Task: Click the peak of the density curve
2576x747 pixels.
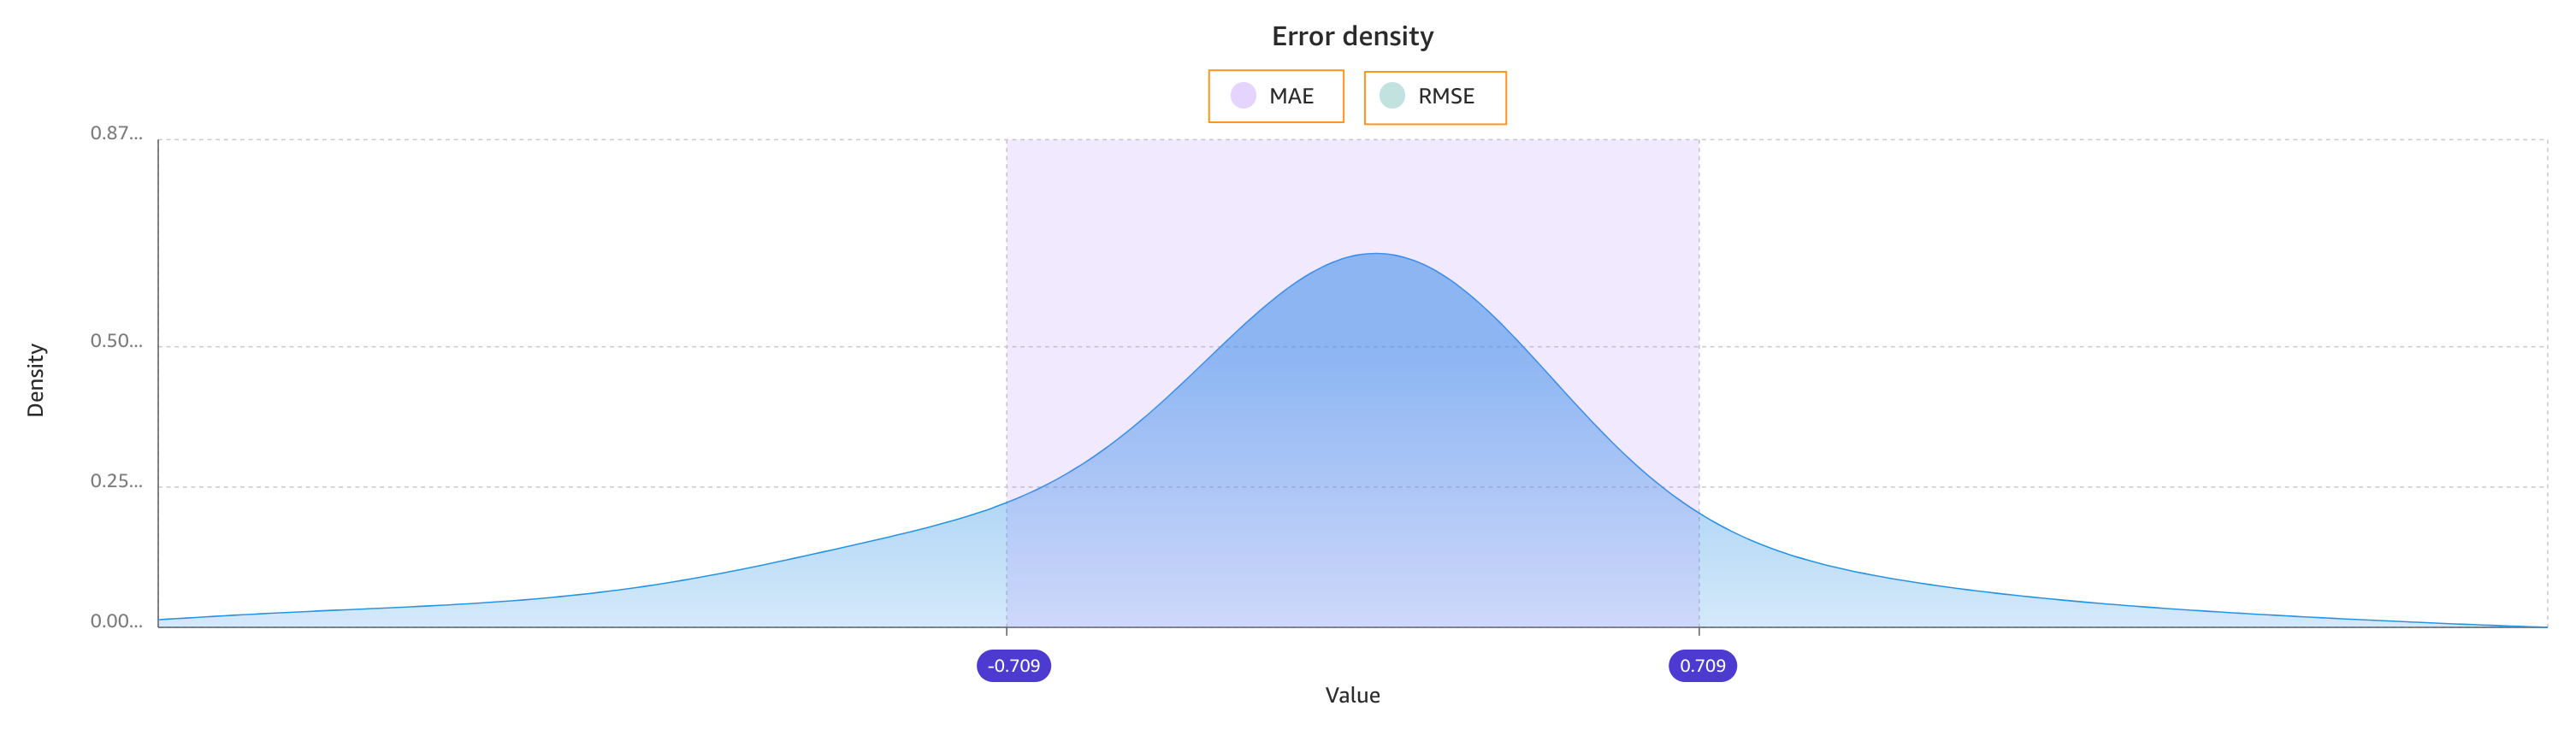Action: point(1376,254)
